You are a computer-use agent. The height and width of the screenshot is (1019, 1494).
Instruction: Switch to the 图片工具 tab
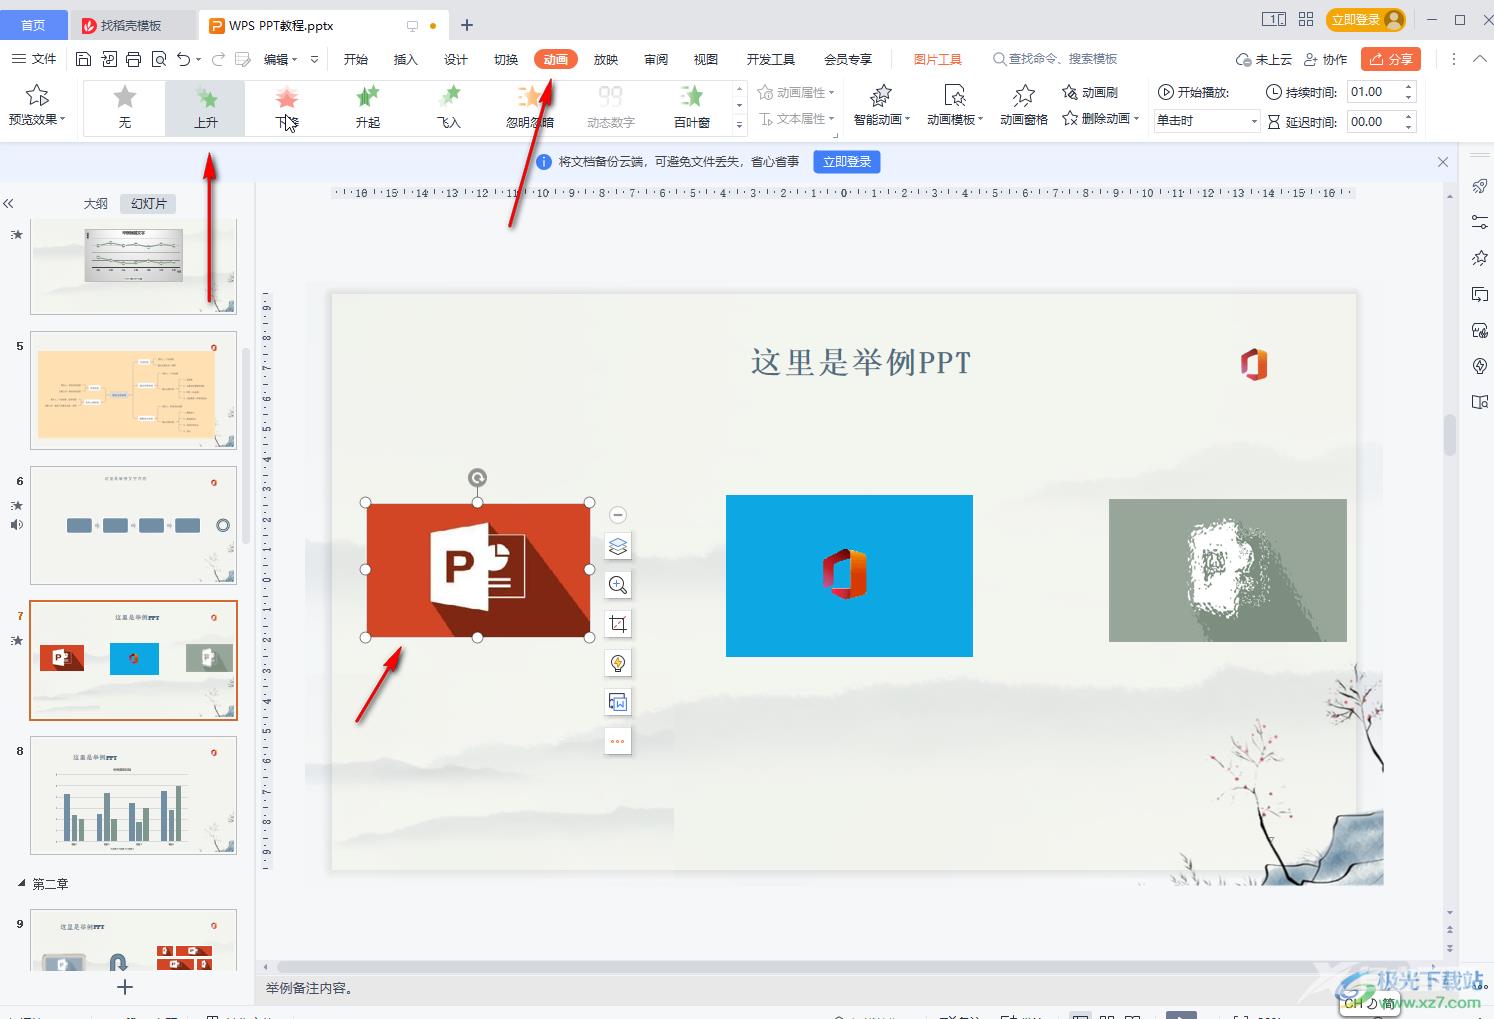[x=937, y=59]
